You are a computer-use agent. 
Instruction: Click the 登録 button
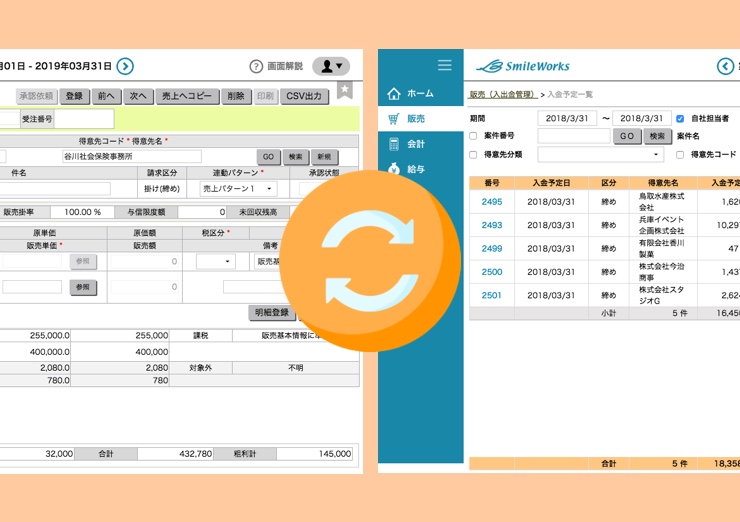point(74,96)
